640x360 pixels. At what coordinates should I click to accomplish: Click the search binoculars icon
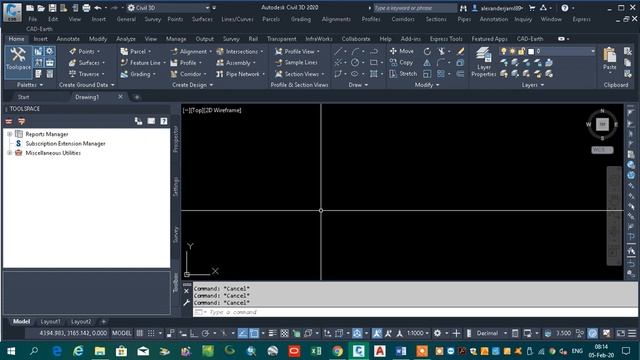[463, 8]
